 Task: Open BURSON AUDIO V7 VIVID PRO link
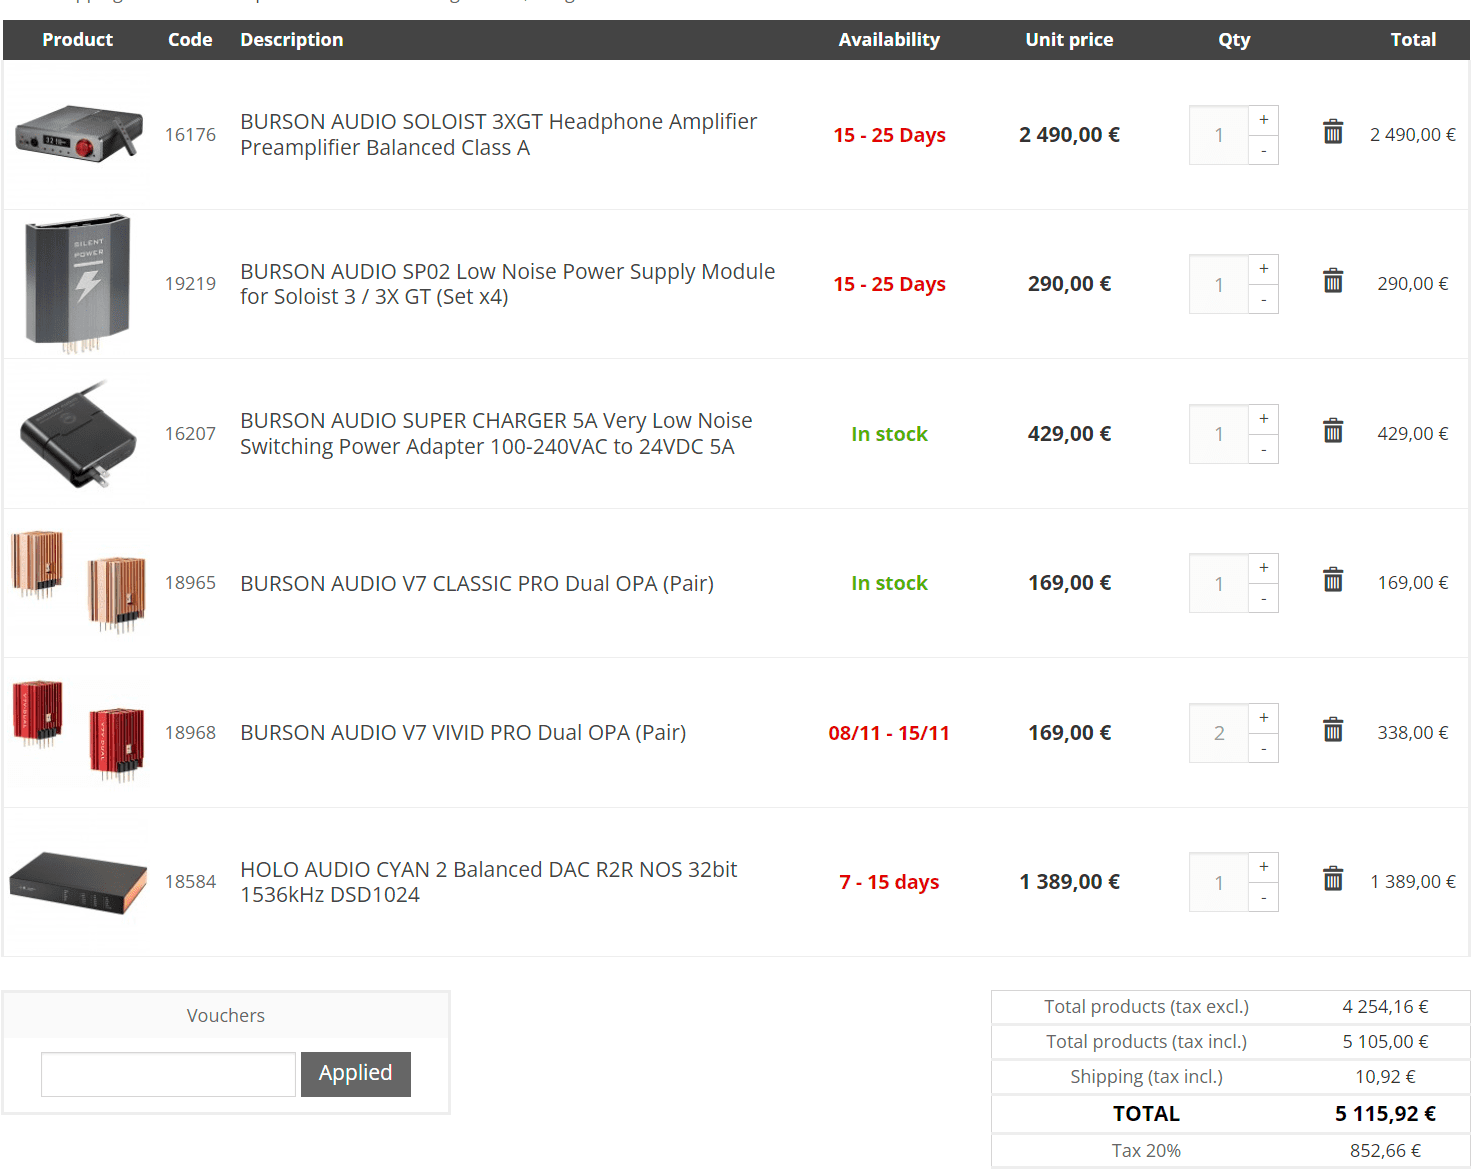[463, 732]
